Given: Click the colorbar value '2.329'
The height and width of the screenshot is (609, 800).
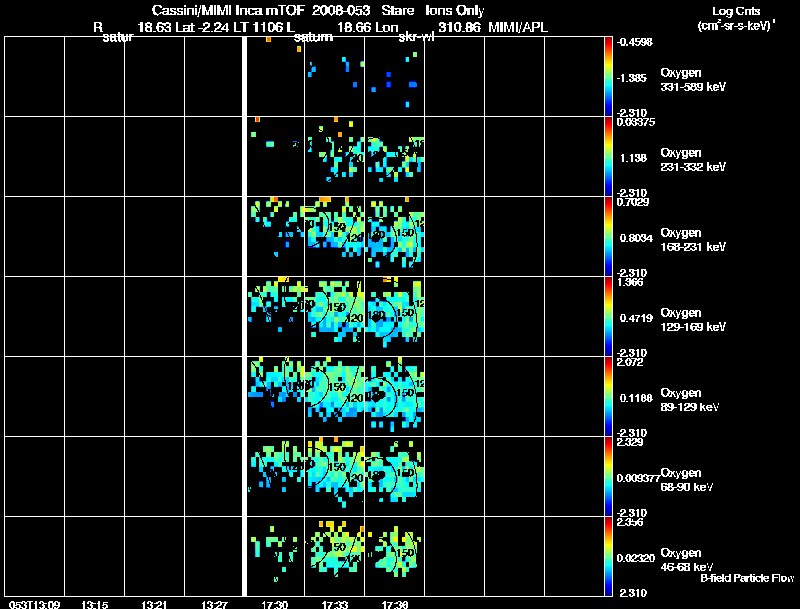Looking at the screenshot, I should (630, 442).
